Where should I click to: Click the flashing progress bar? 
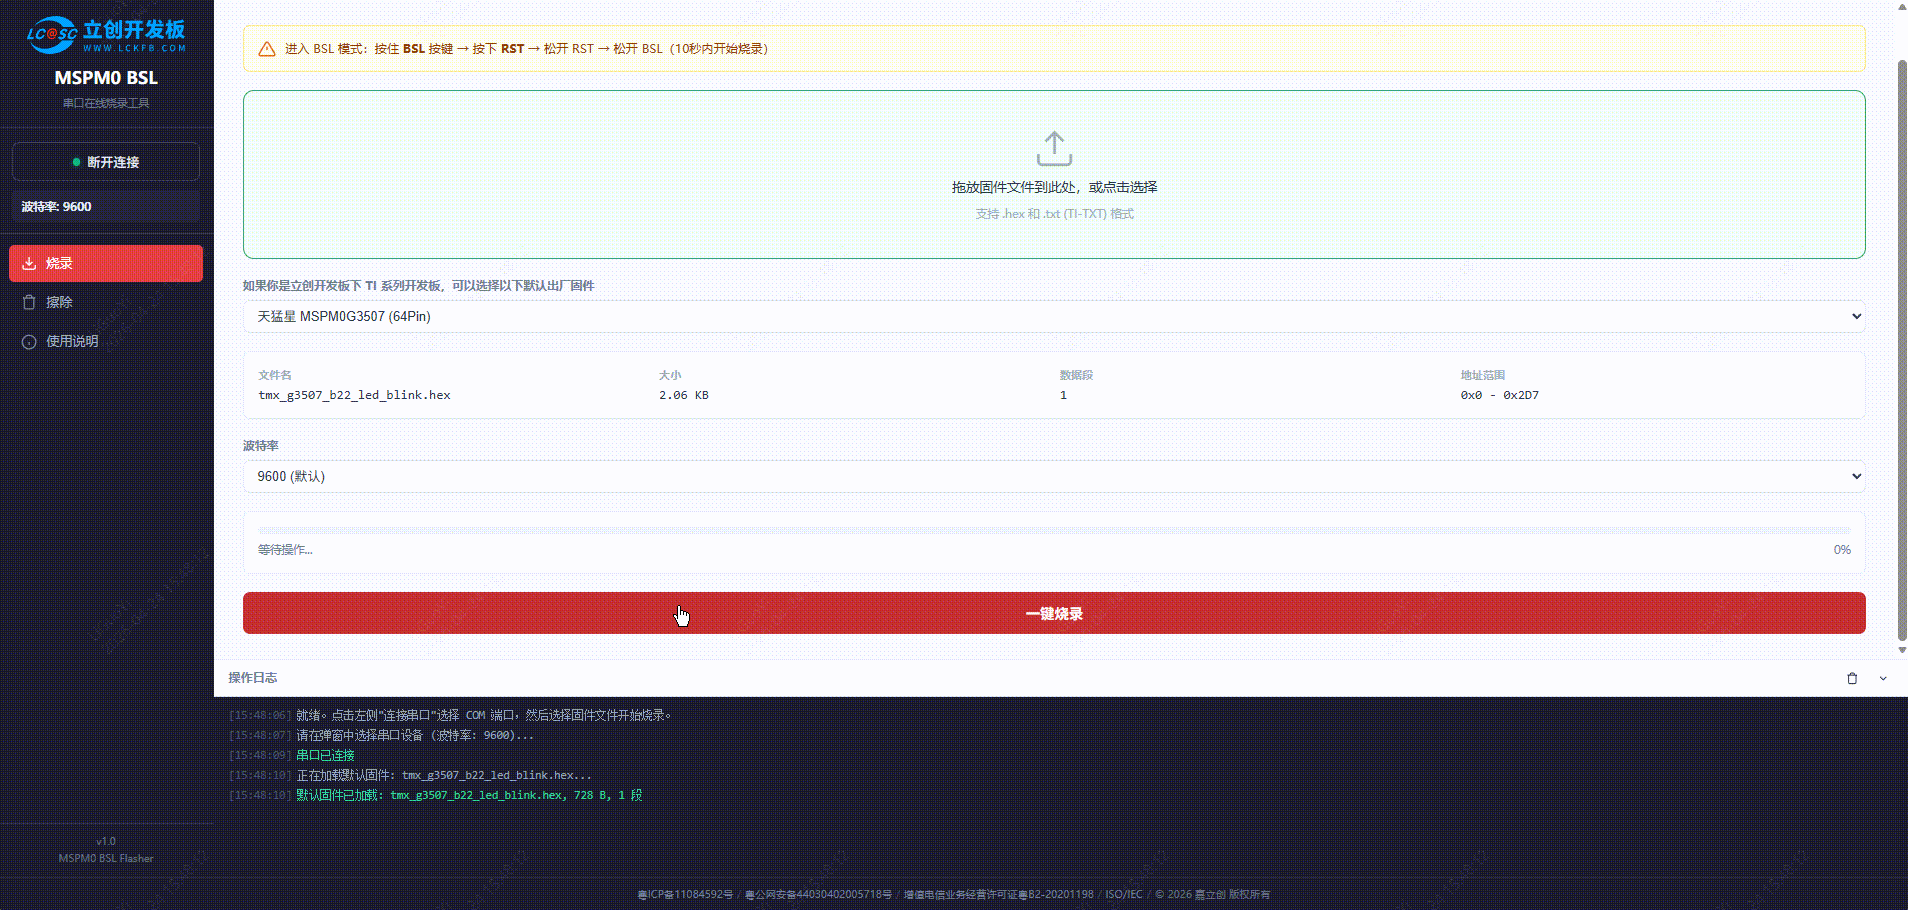pos(1054,530)
